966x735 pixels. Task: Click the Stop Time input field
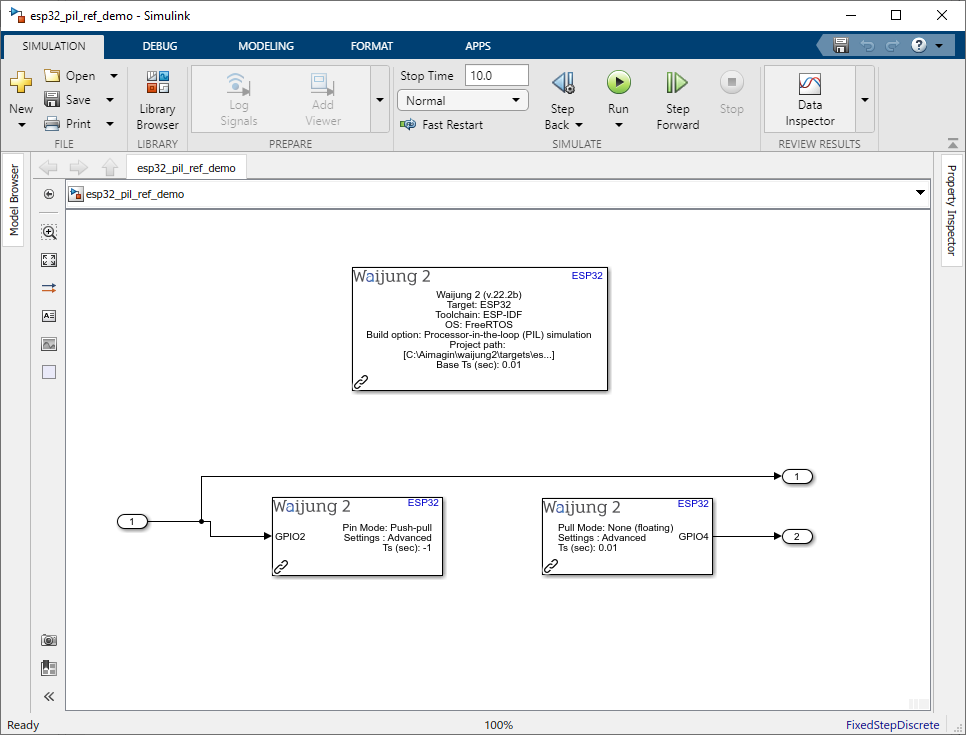pyautogui.click(x=496, y=76)
